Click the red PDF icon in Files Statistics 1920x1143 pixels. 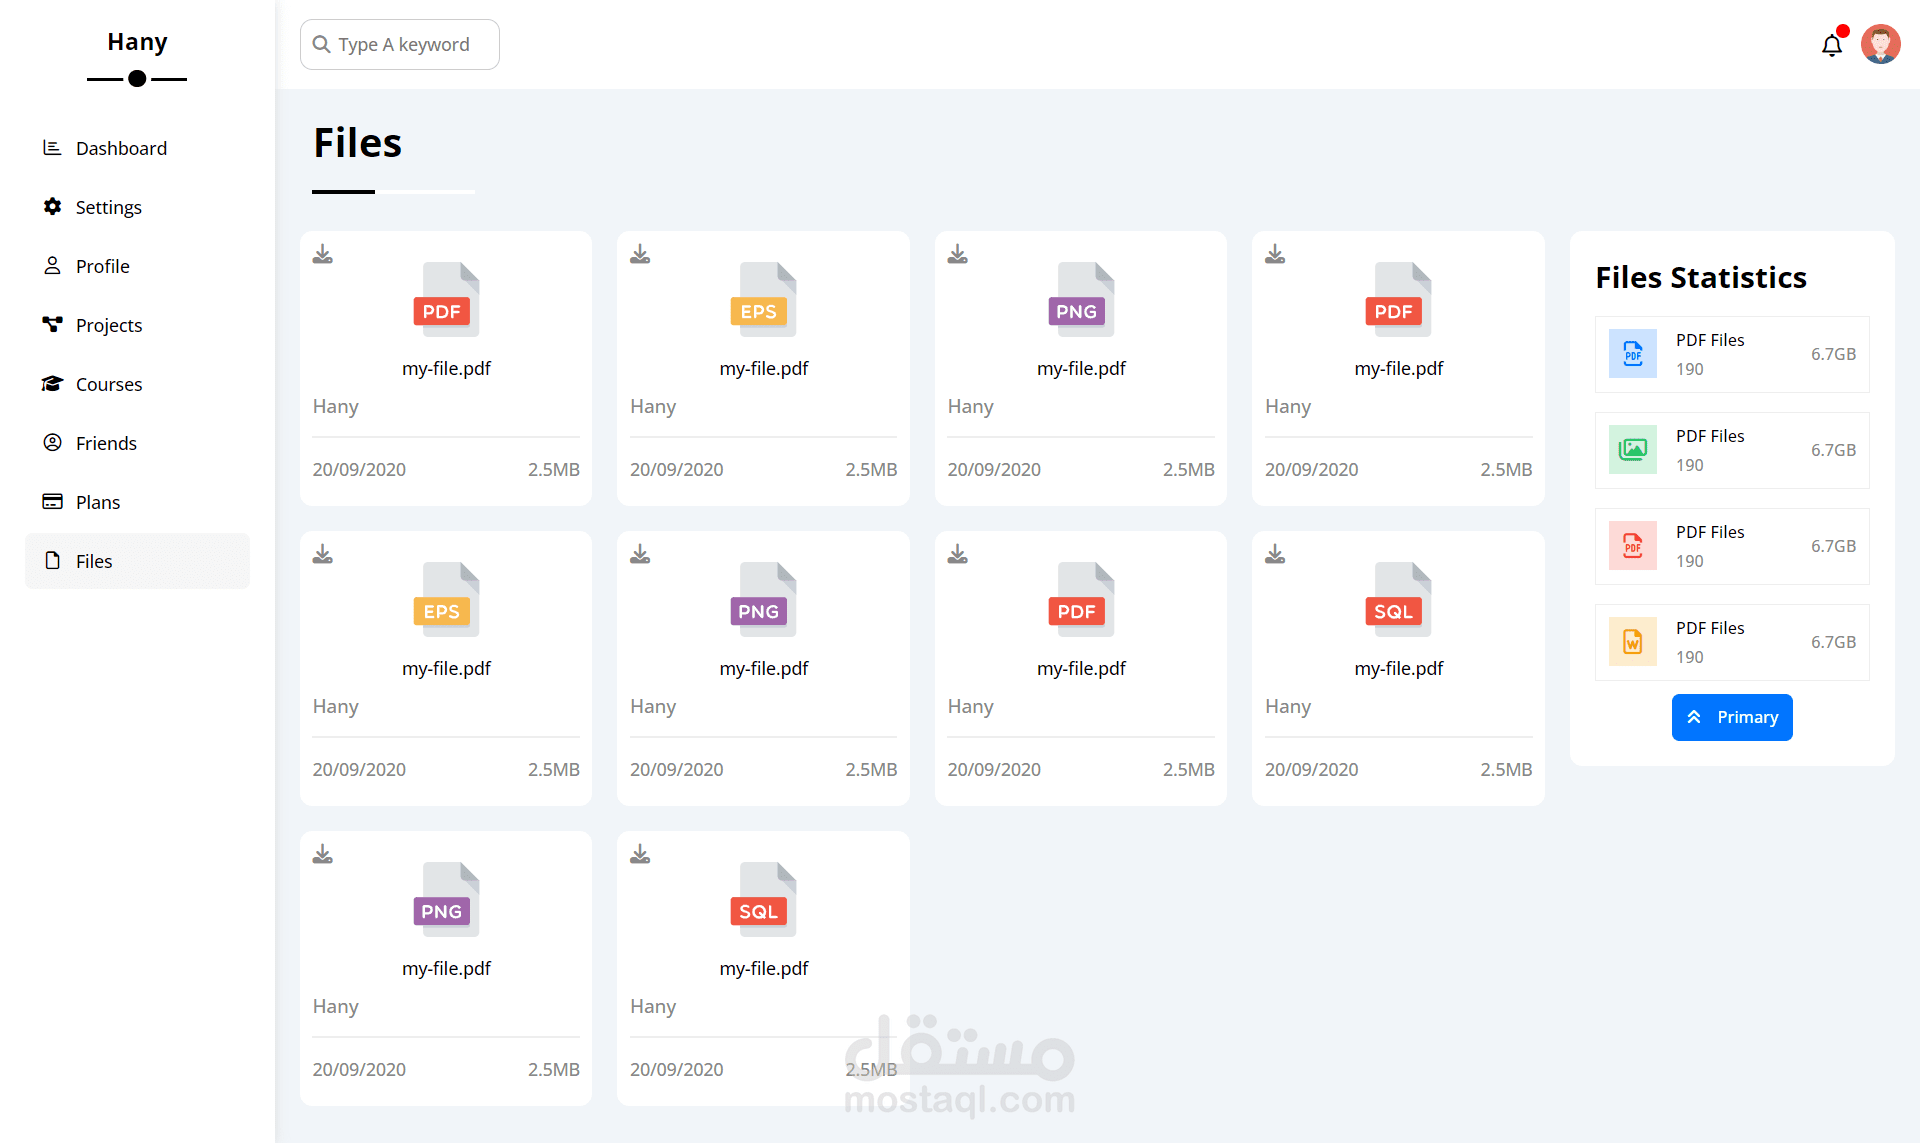1632,546
